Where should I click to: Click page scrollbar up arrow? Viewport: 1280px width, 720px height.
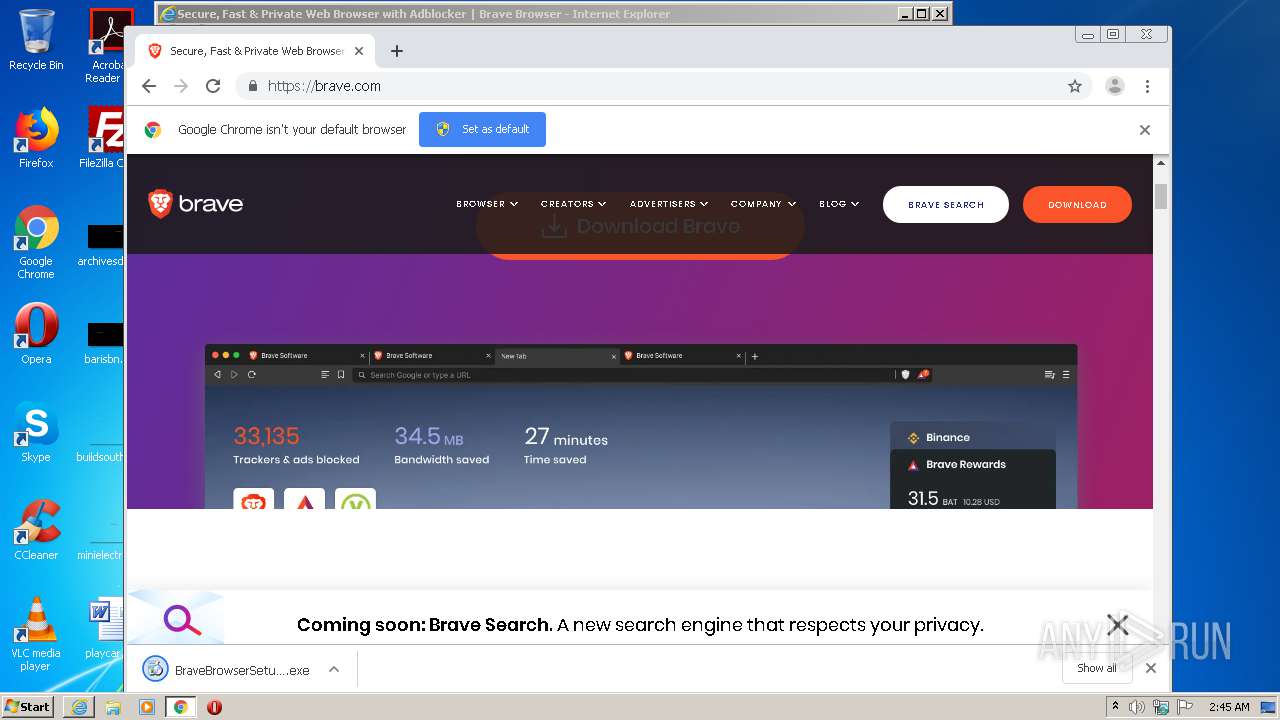click(x=1161, y=163)
